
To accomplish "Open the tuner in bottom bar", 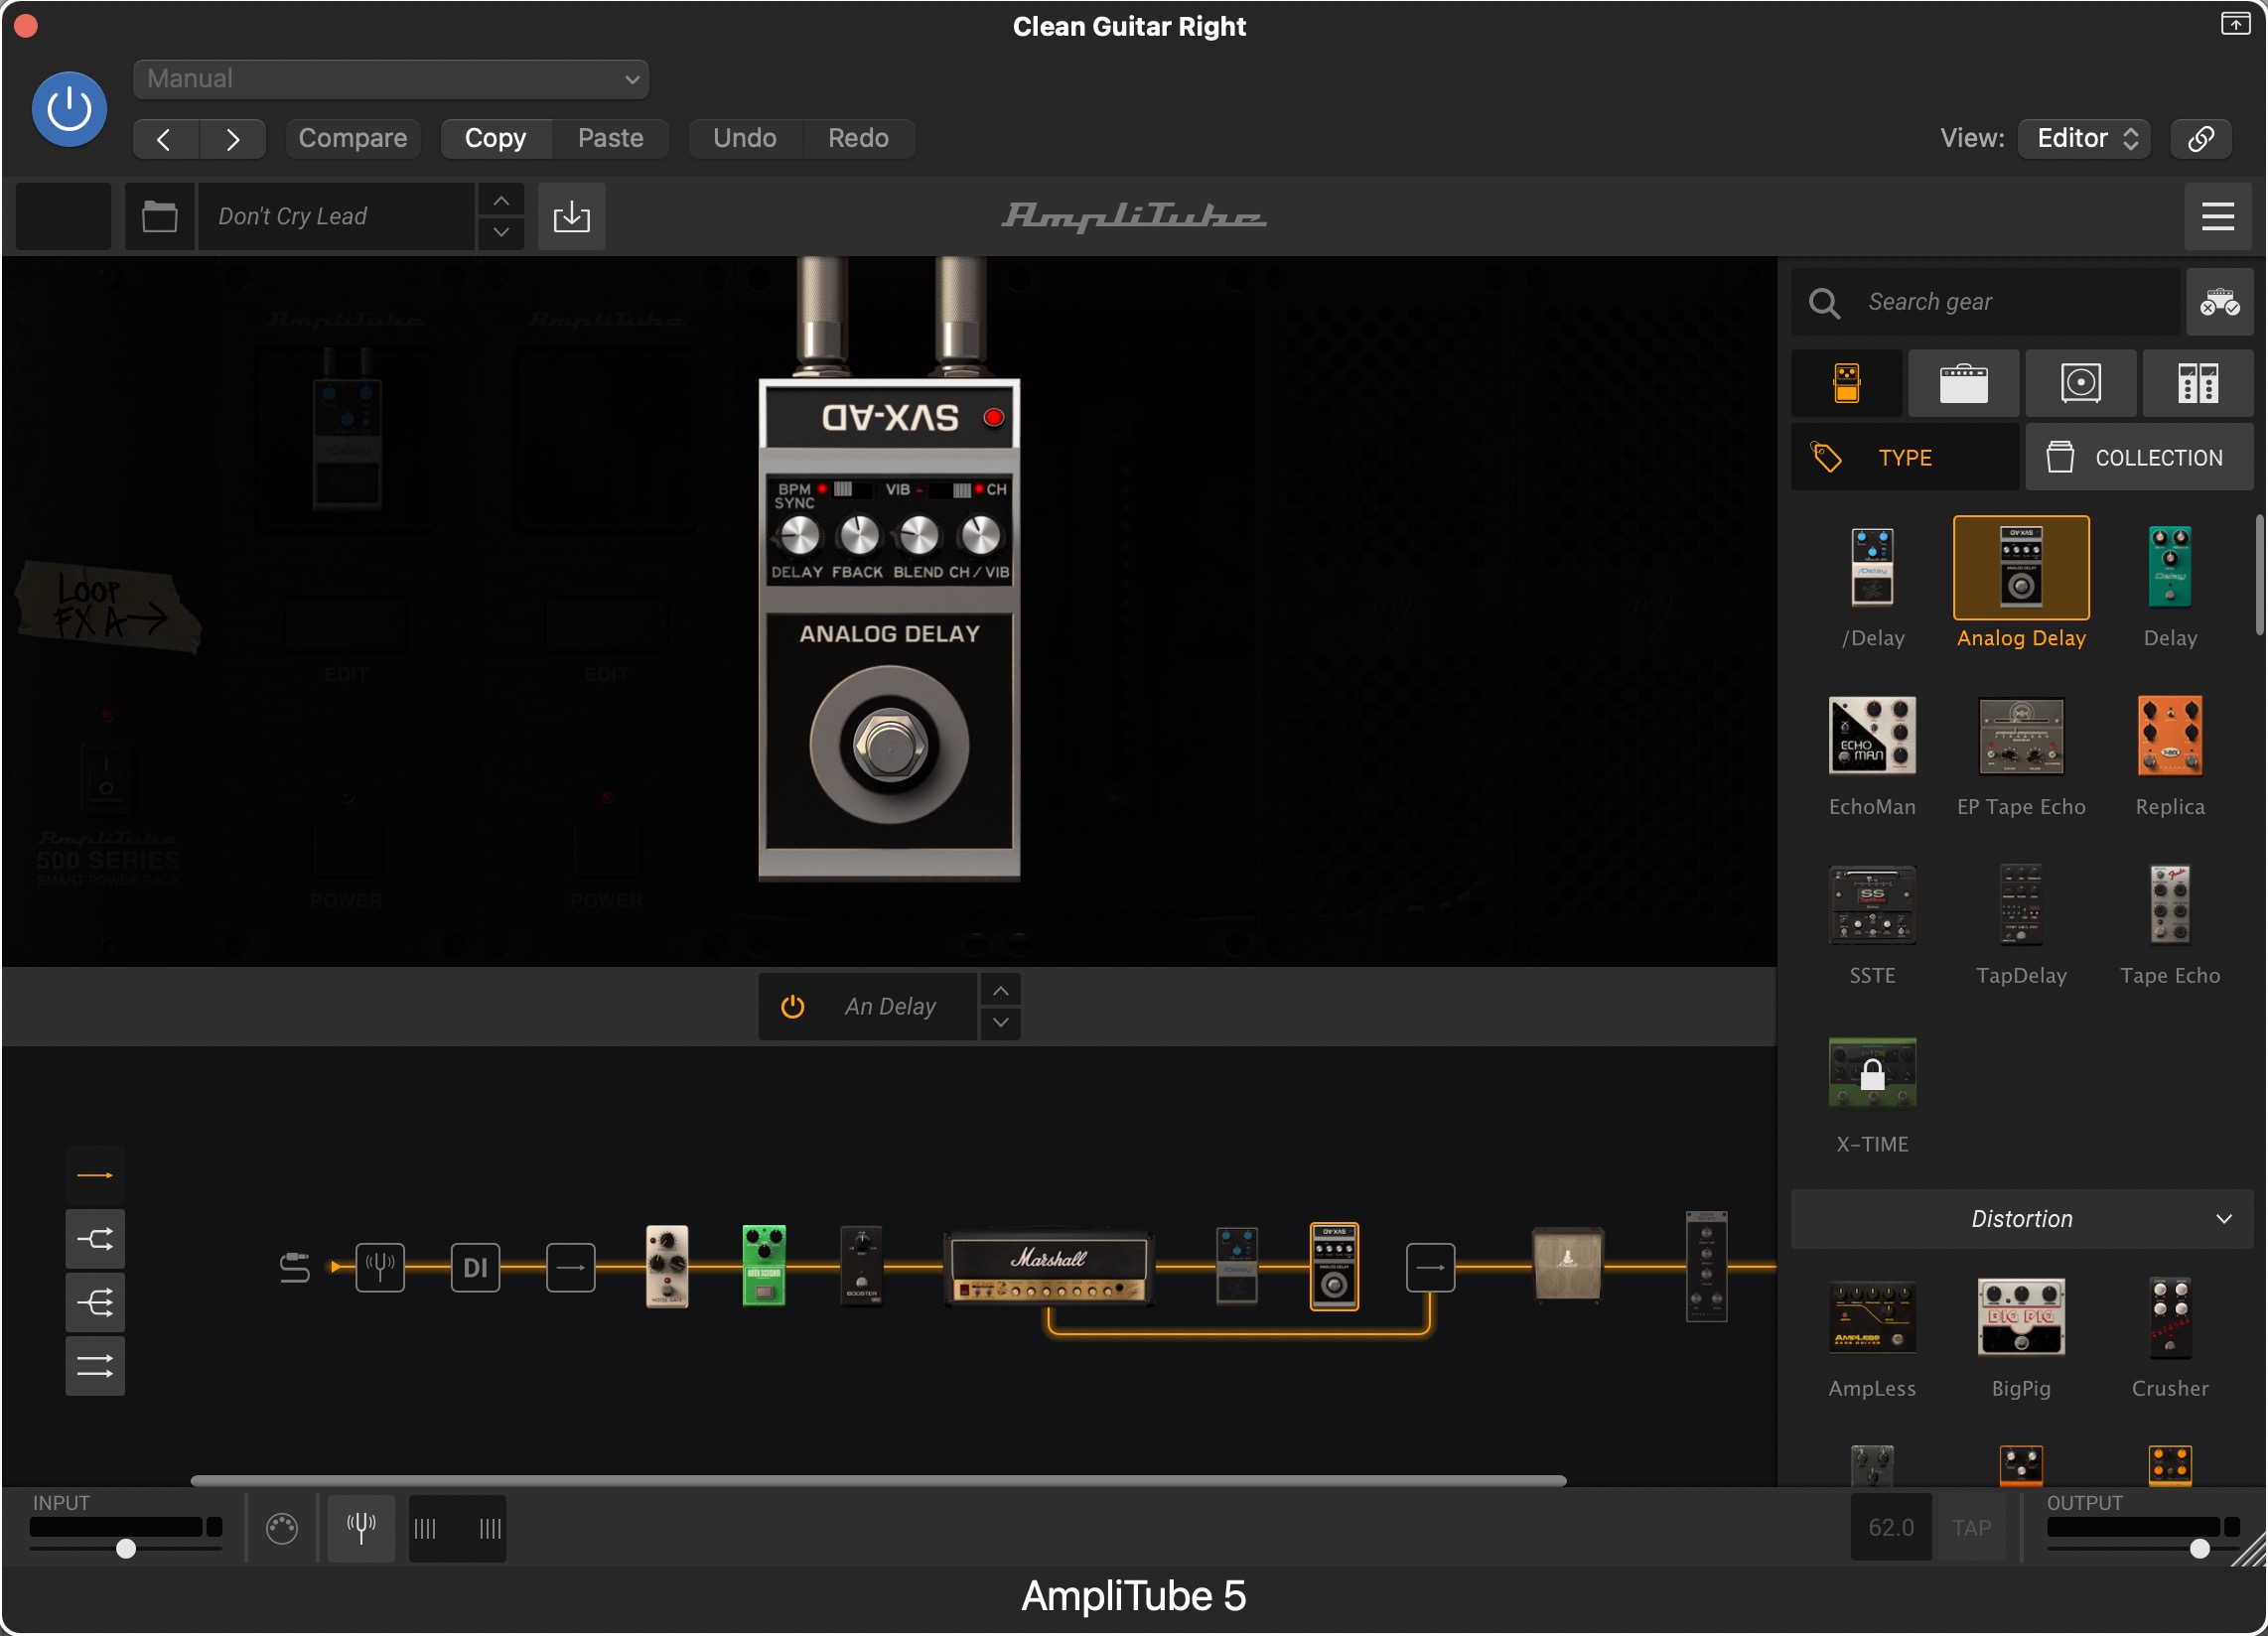I will coord(361,1528).
